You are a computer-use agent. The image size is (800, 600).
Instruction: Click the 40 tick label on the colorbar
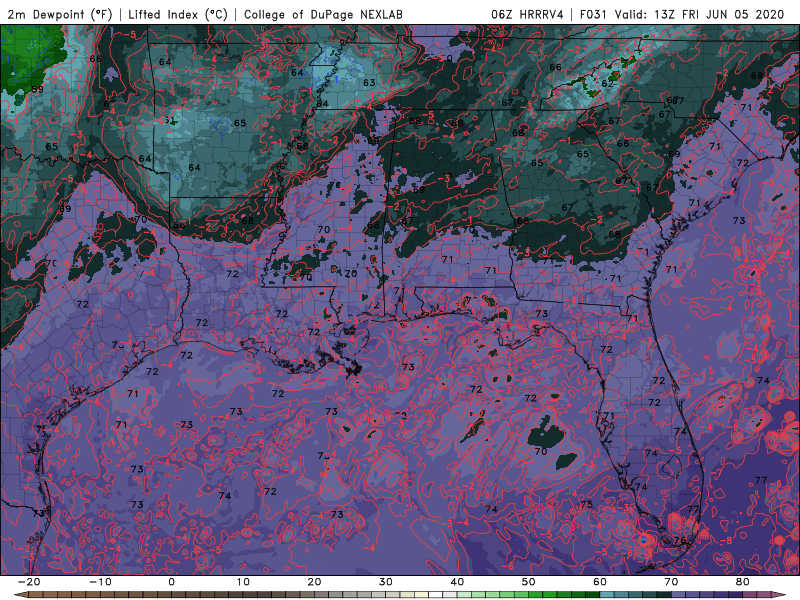pos(457,582)
